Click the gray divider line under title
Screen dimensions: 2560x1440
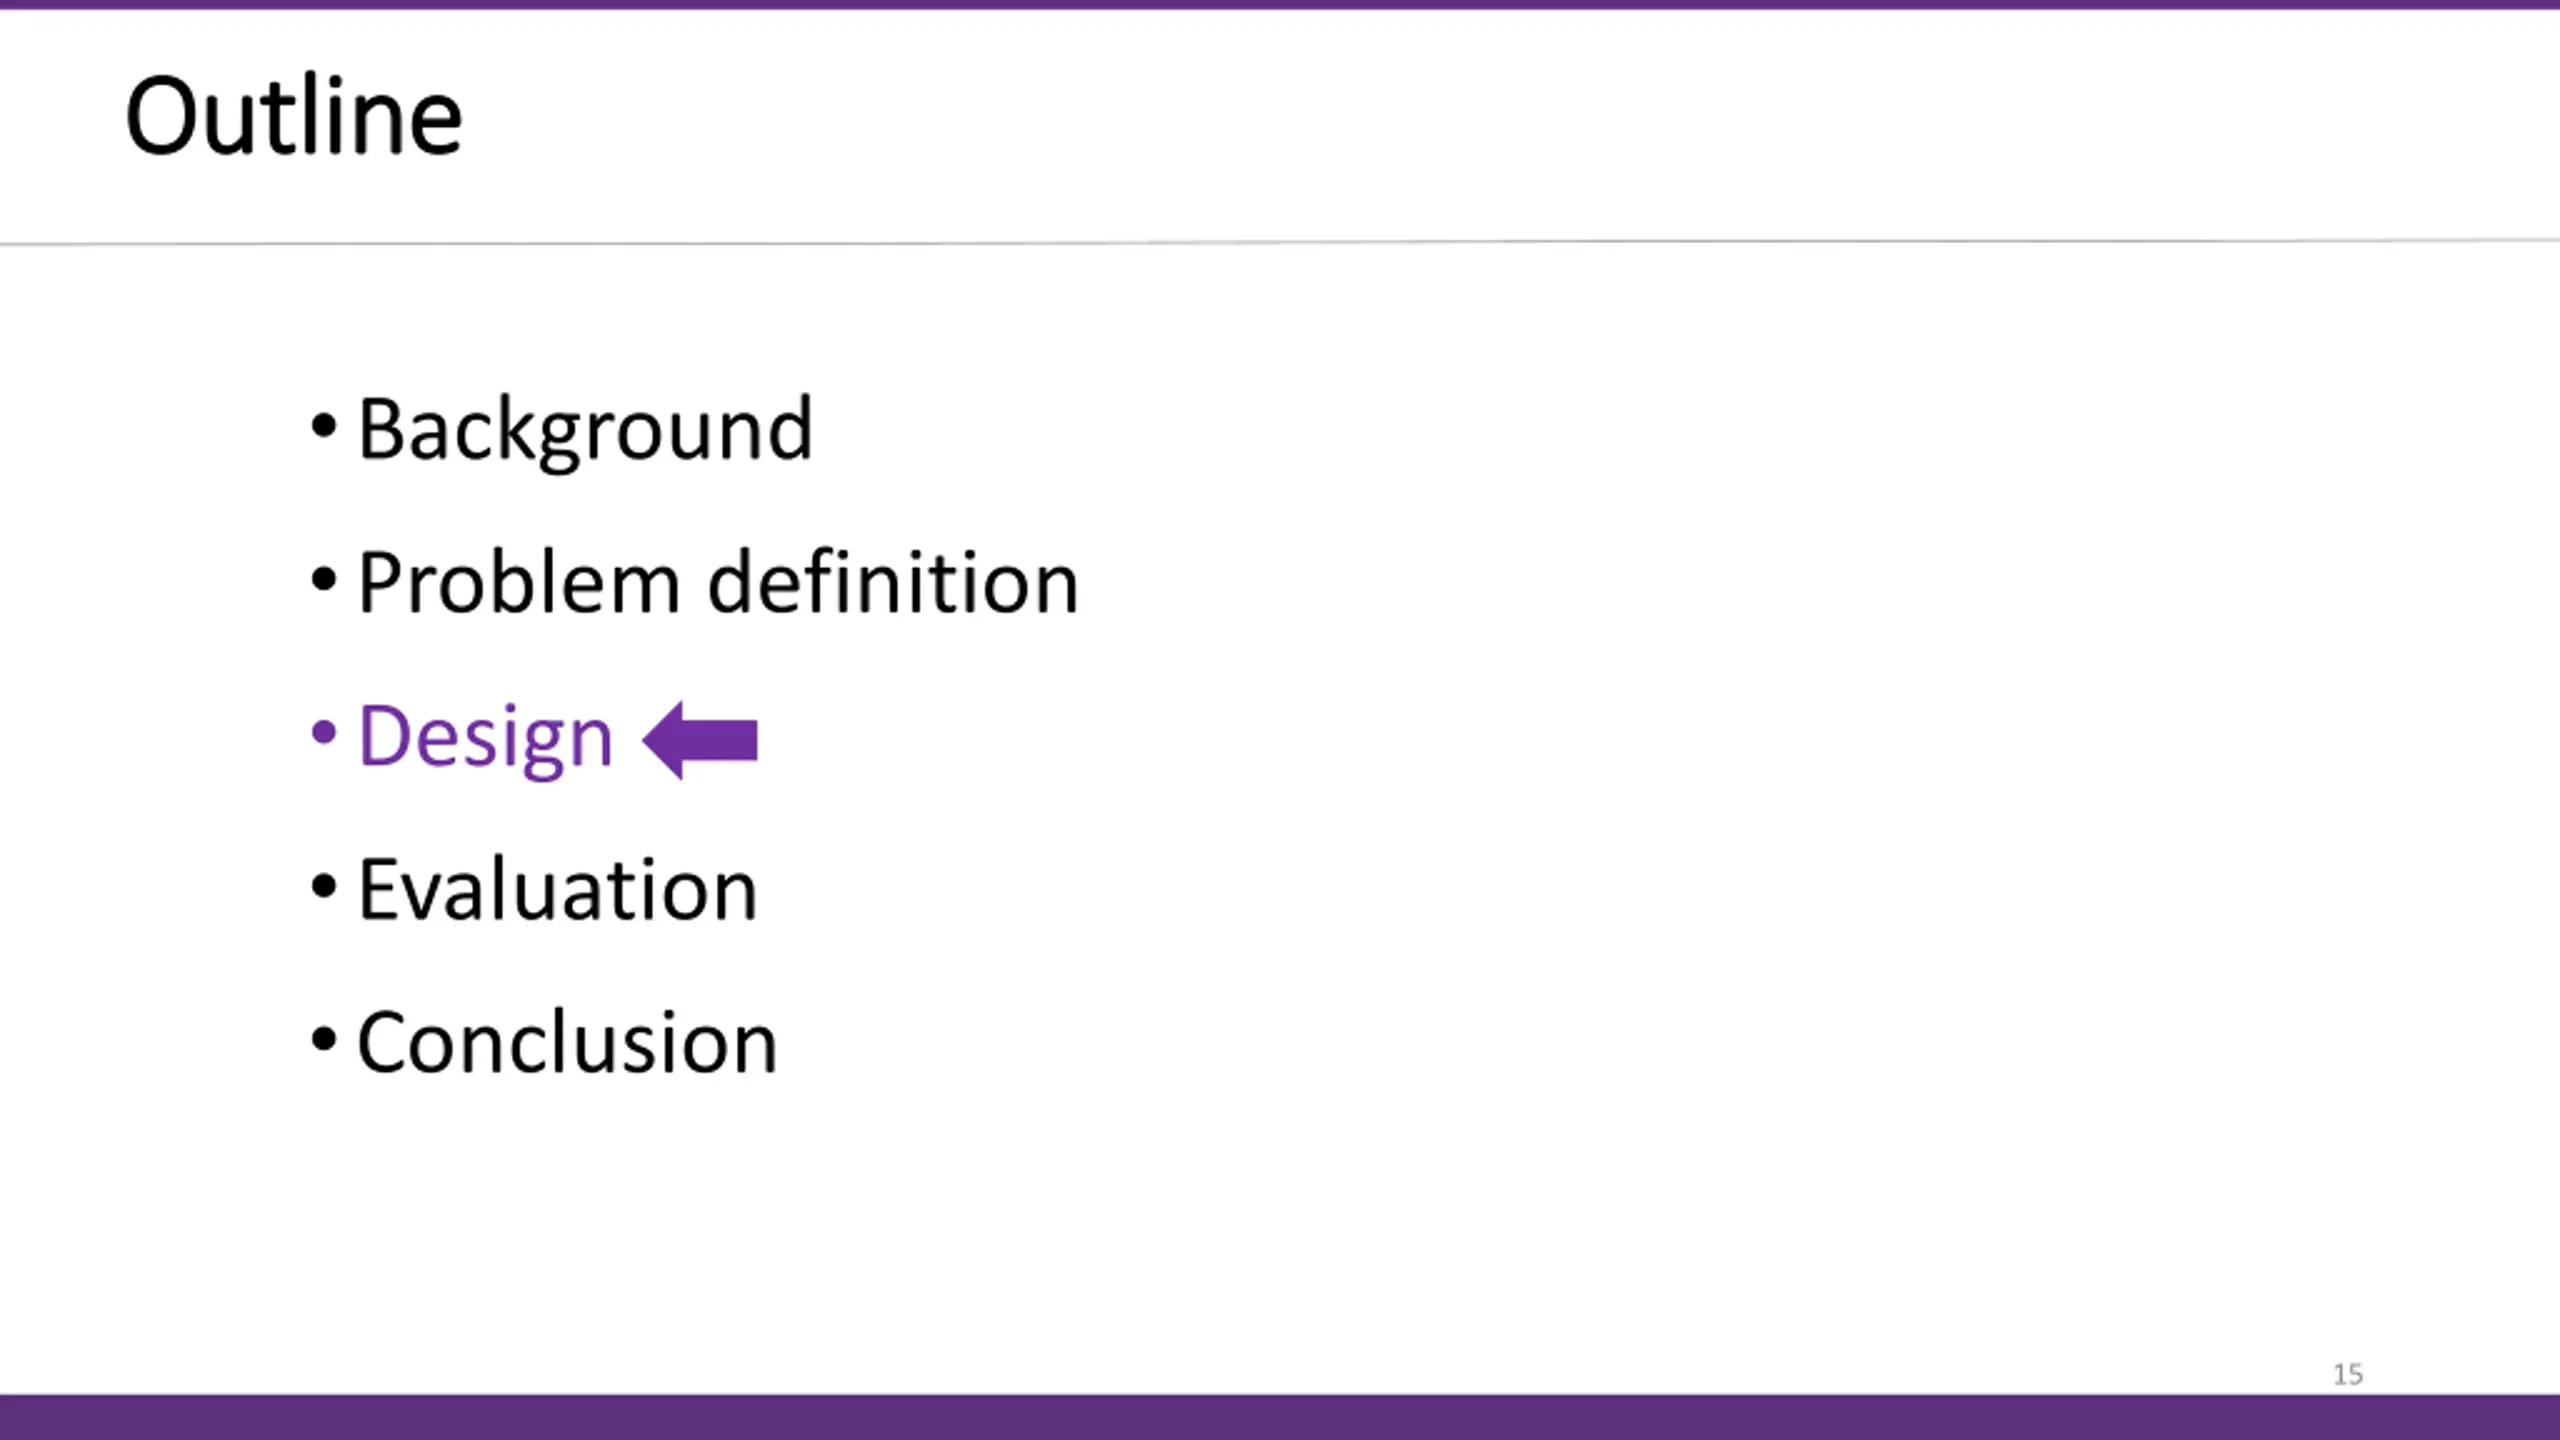1280,242
